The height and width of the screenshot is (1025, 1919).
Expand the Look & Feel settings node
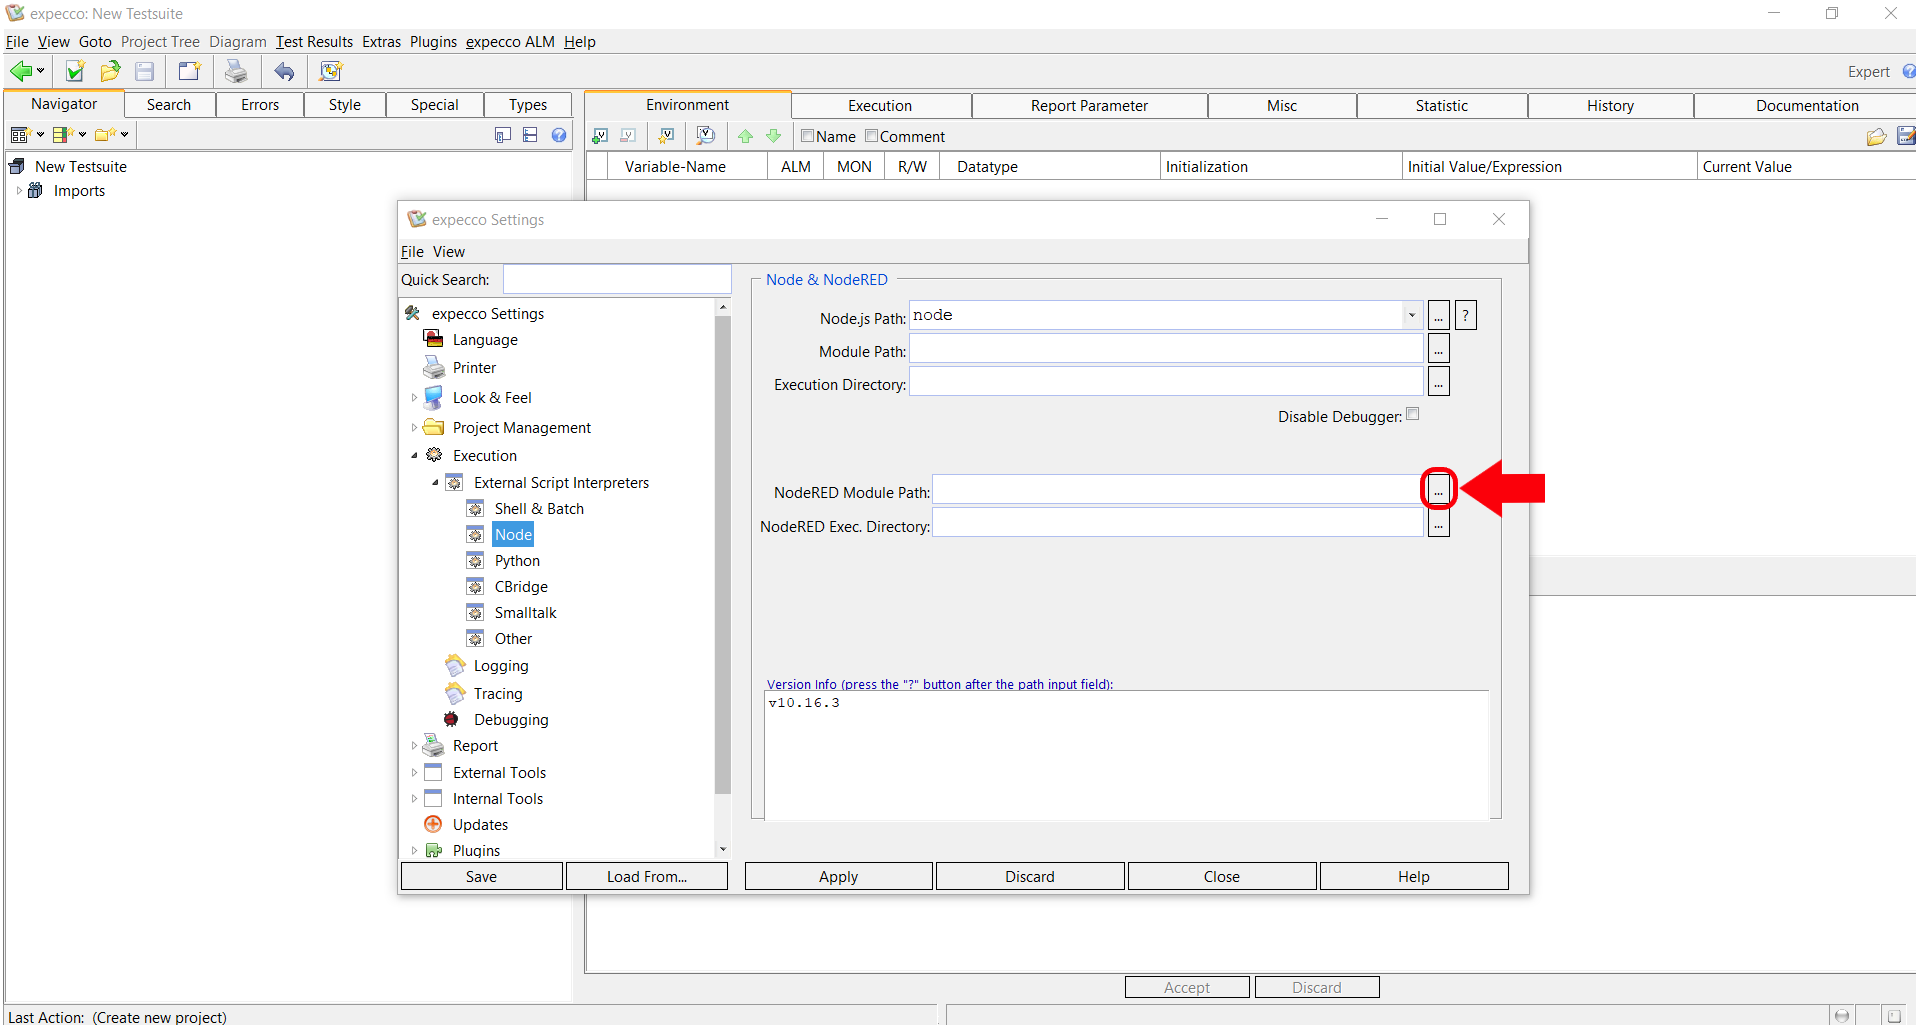414,398
